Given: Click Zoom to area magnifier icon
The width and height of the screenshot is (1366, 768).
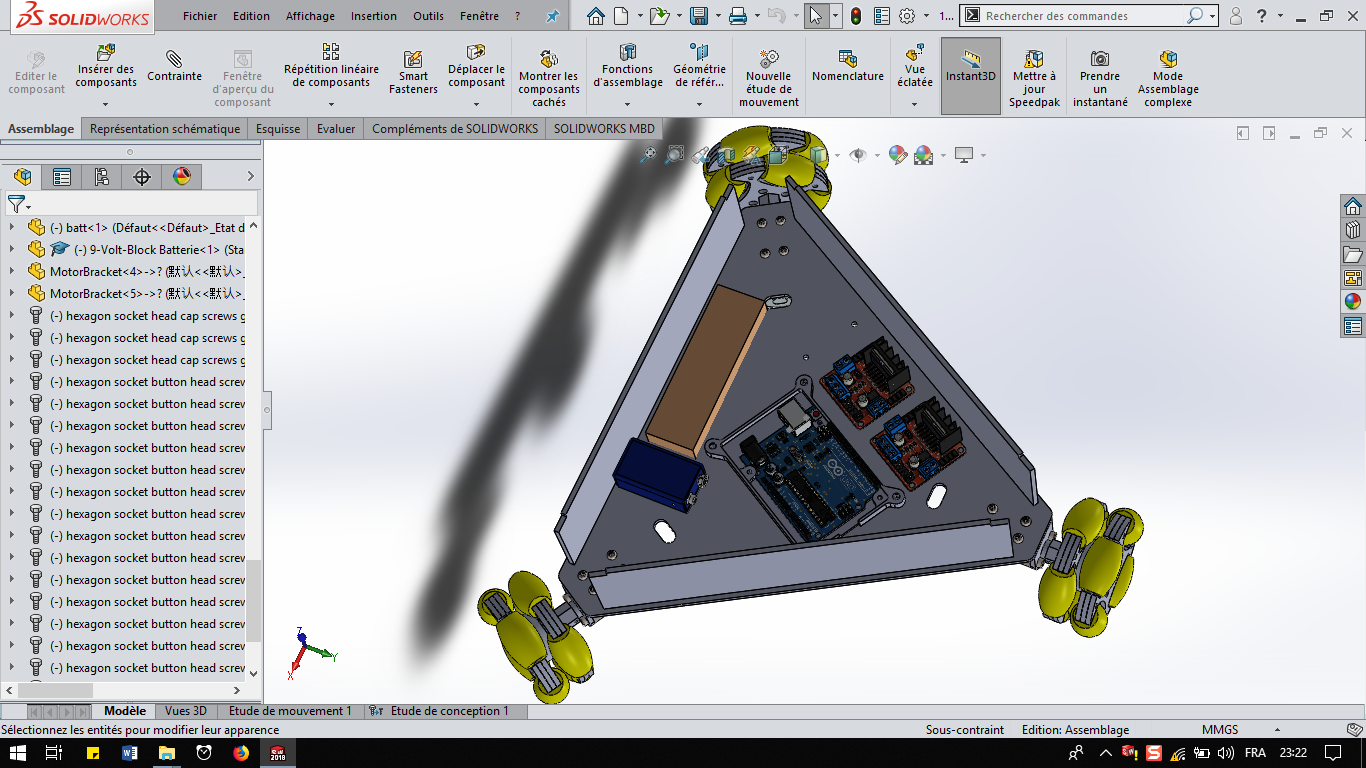Looking at the screenshot, I should pyautogui.click(x=675, y=154).
